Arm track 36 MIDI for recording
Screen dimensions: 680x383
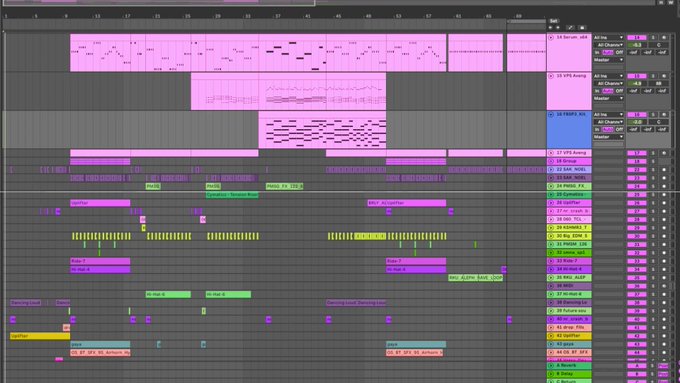click(x=664, y=286)
